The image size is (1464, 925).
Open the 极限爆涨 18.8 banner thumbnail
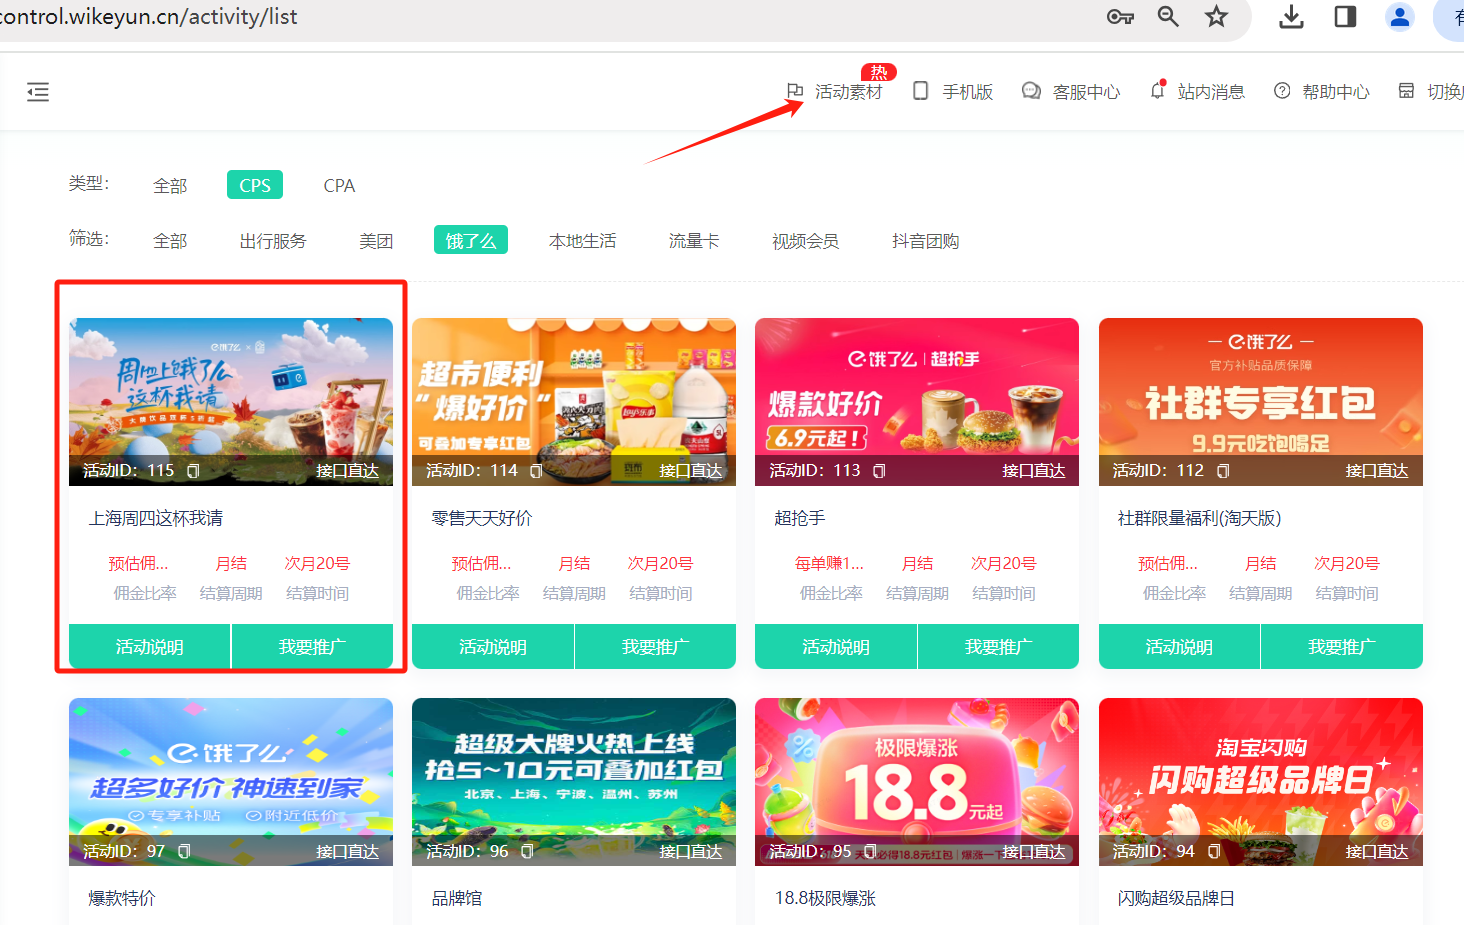click(917, 782)
